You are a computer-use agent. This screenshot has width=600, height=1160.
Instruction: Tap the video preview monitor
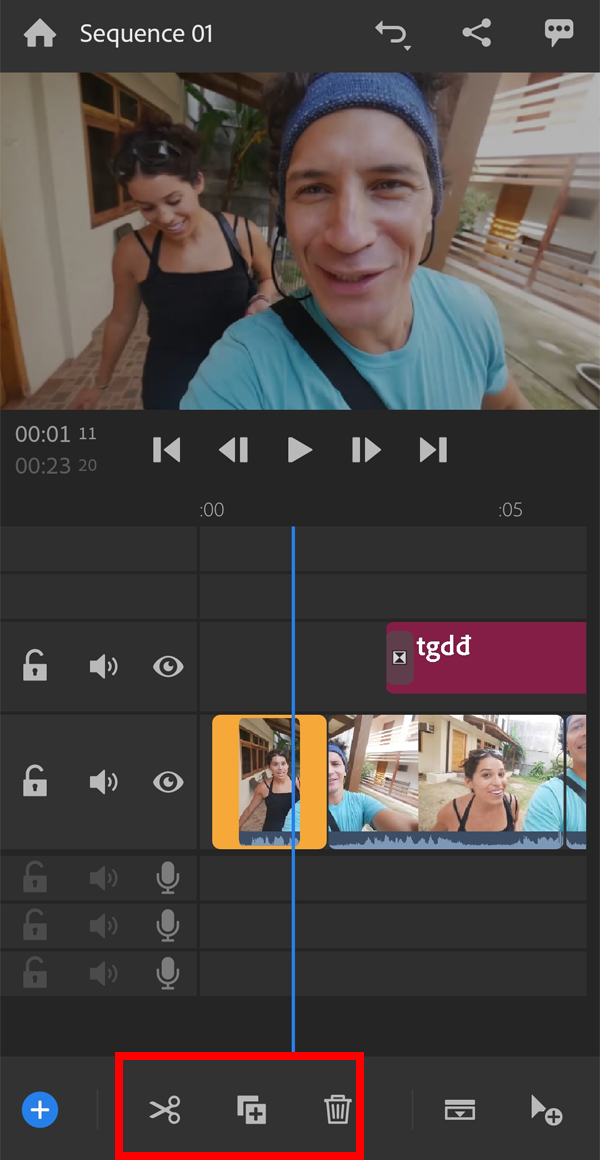point(300,241)
